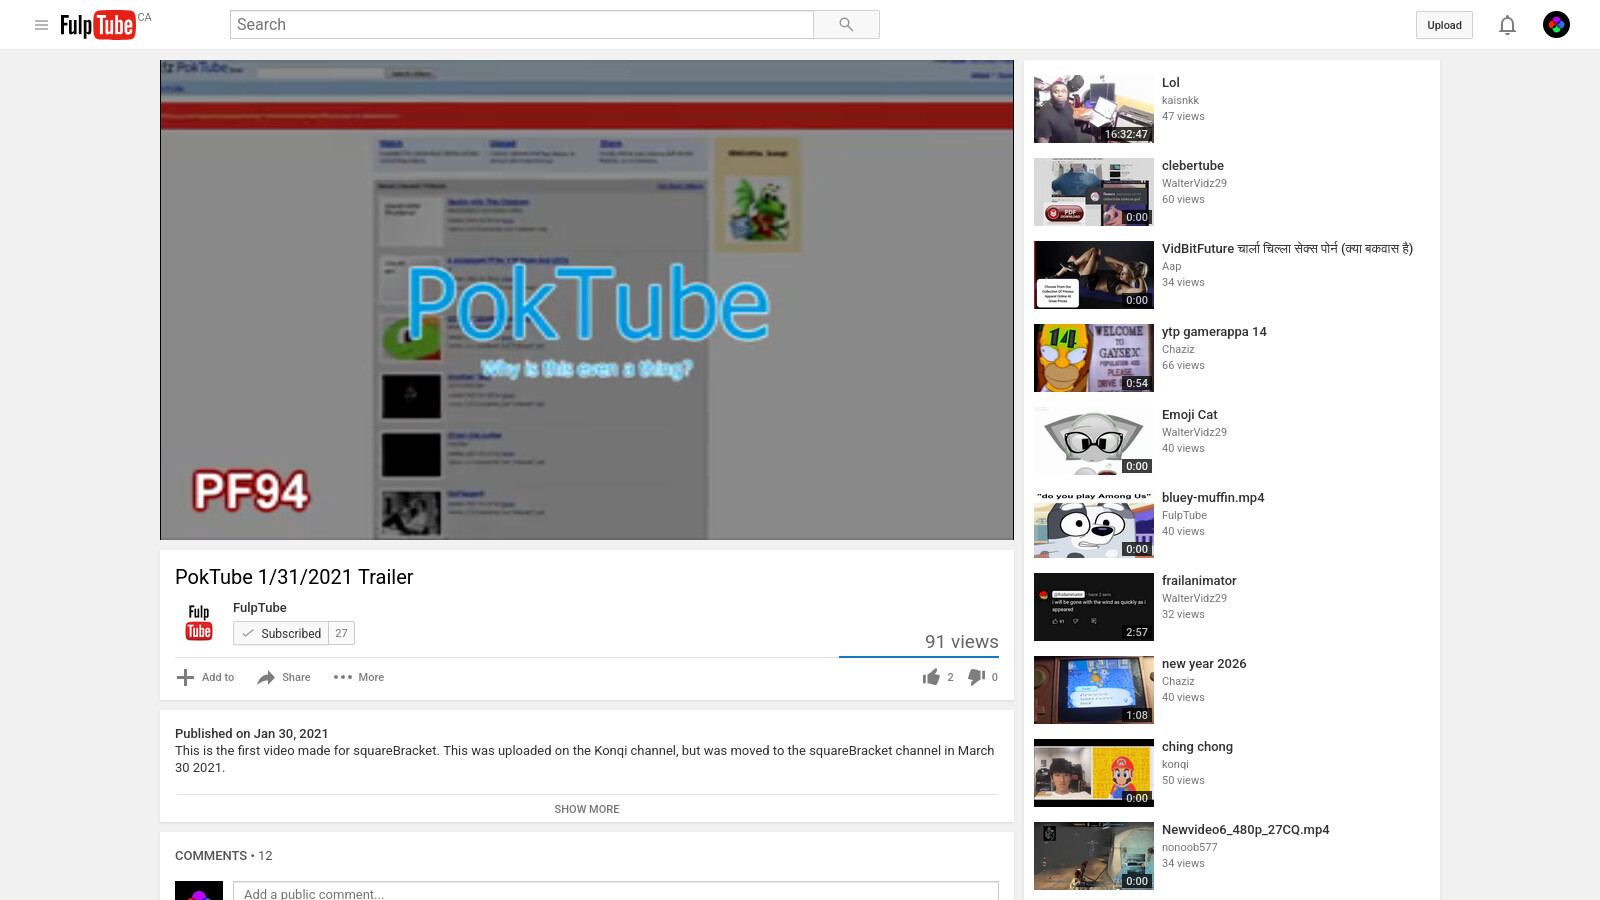Toggle the Subscribed button
The width and height of the screenshot is (1600, 900).
(281, 633)
